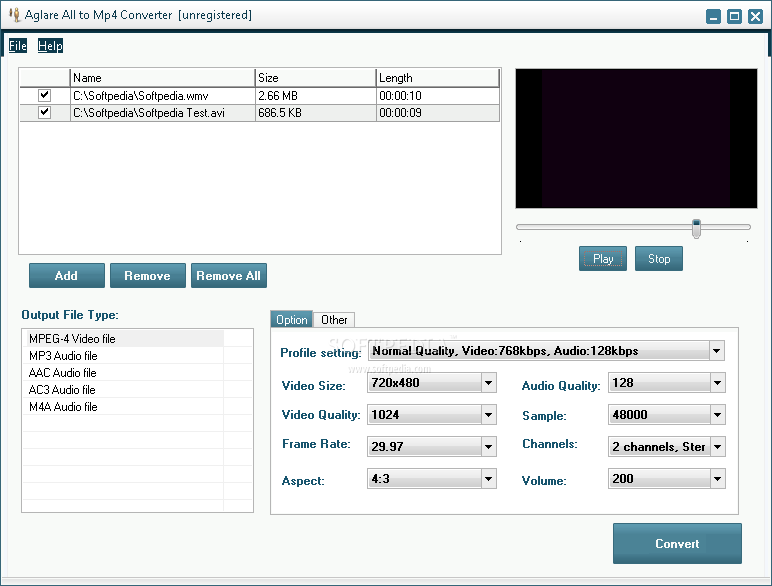772x586 pixels.
Task: Close the converter window
Action: 755,16
